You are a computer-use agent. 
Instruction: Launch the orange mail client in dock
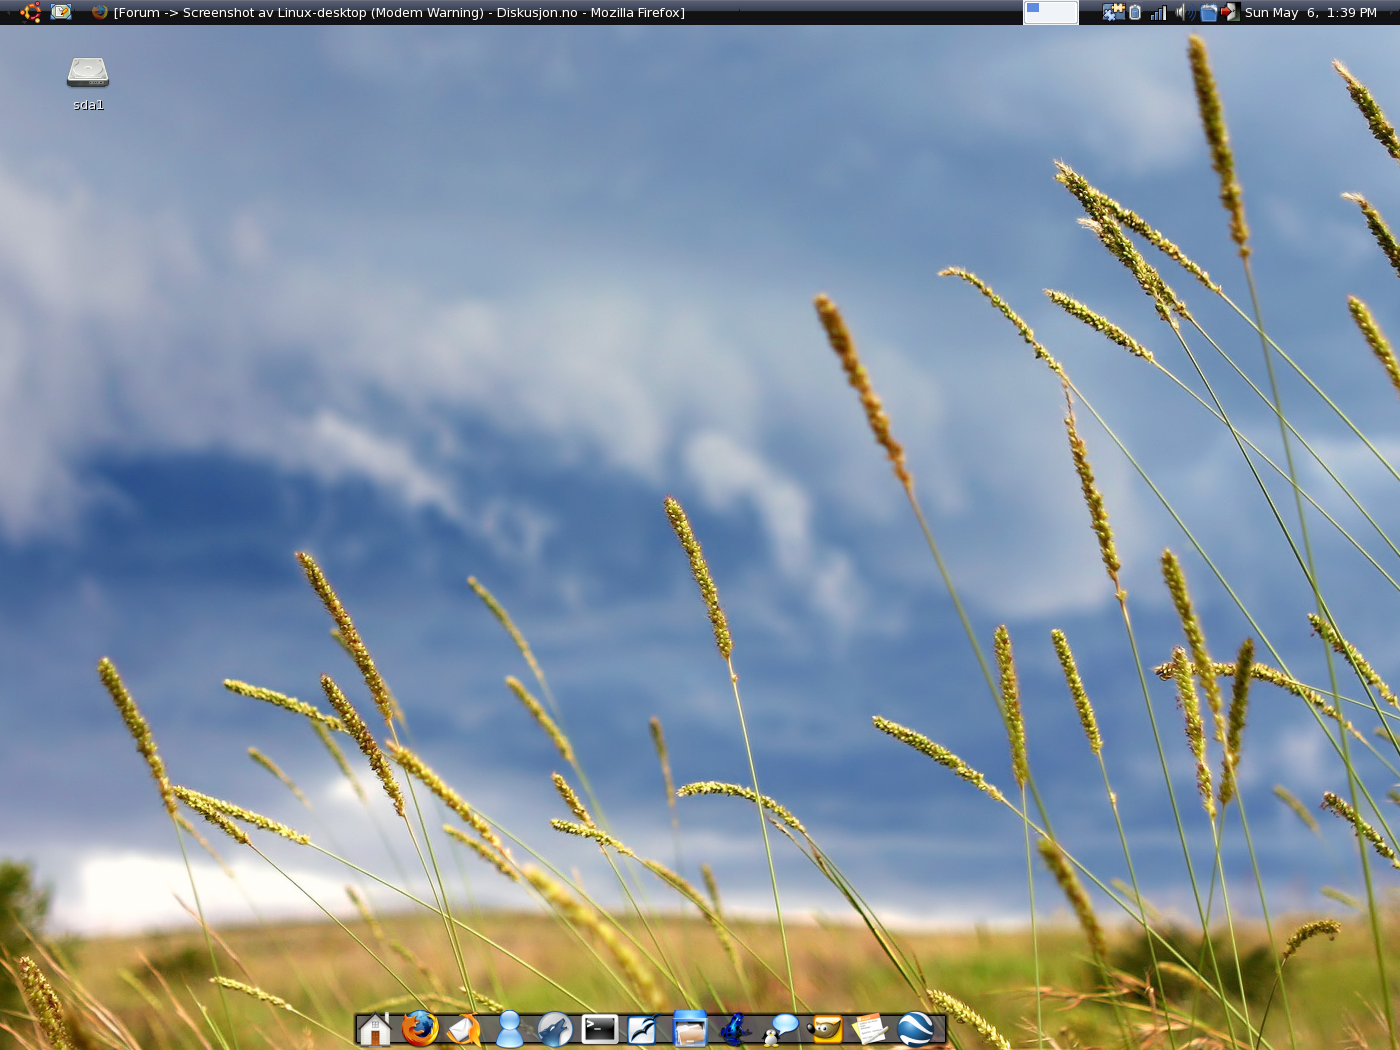point(464,1029)
